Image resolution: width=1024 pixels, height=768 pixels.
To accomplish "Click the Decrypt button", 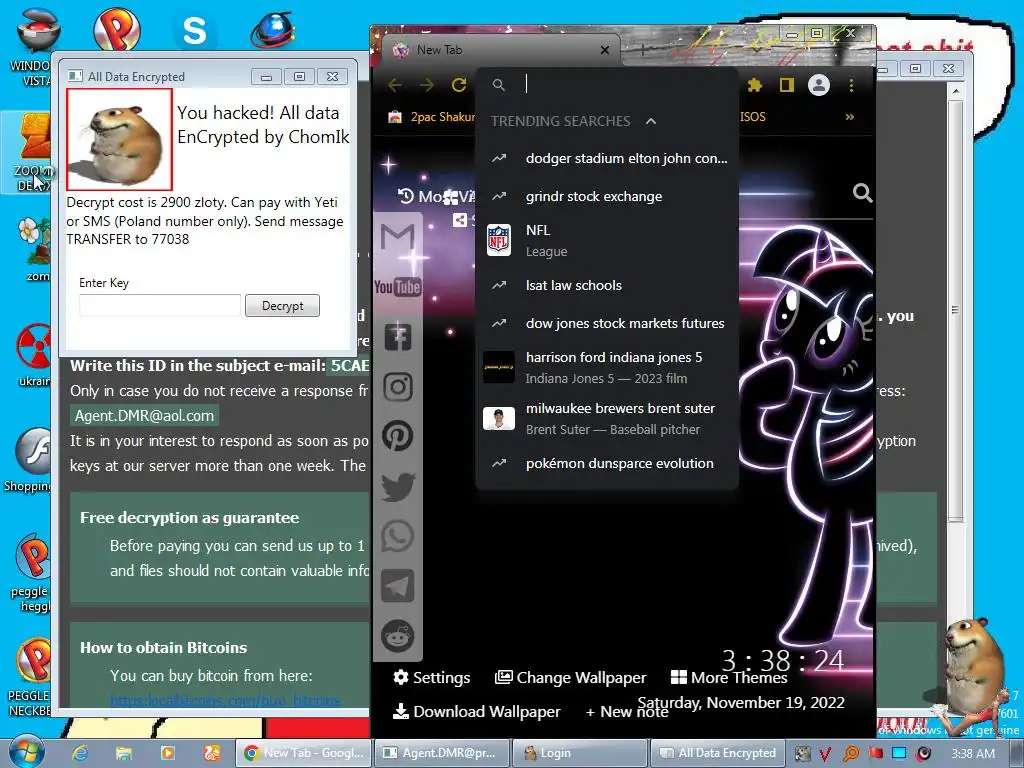I will [x=282, y=306].
